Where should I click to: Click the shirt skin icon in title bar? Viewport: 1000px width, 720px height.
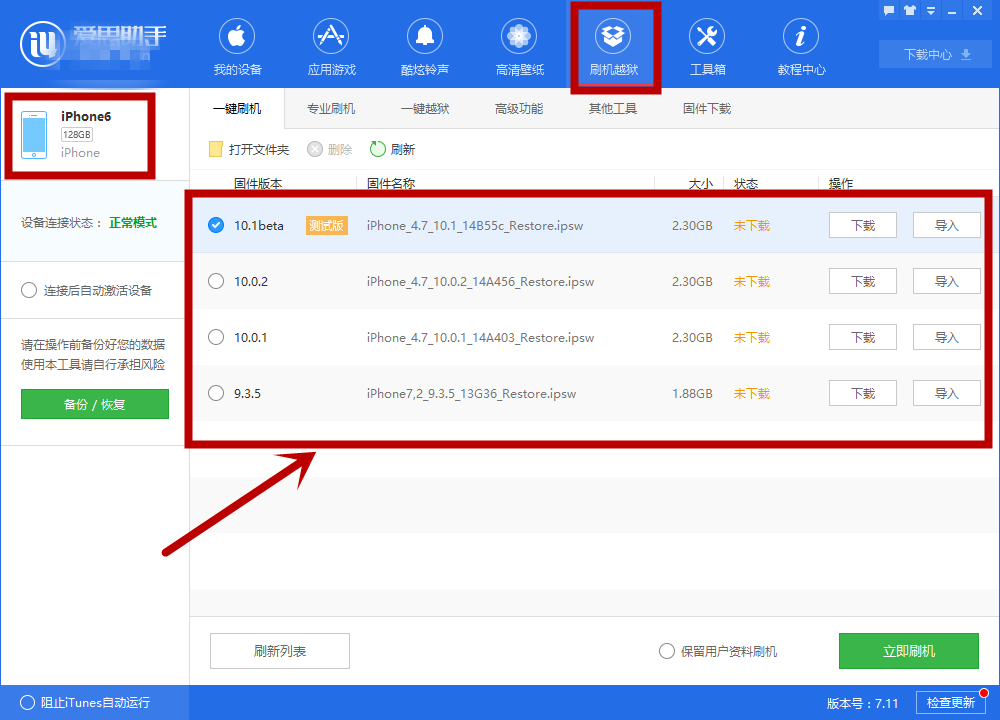(x=910, y=10)
